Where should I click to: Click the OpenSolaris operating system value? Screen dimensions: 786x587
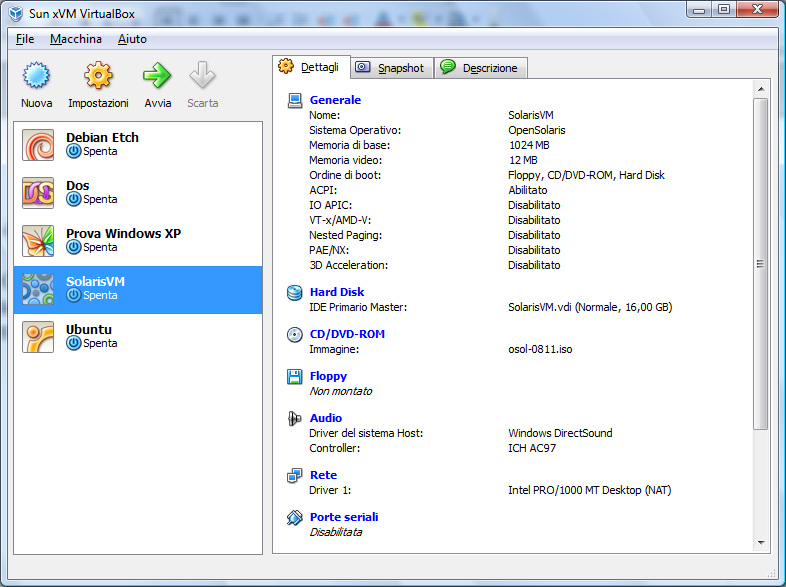(x=536, y=130)
